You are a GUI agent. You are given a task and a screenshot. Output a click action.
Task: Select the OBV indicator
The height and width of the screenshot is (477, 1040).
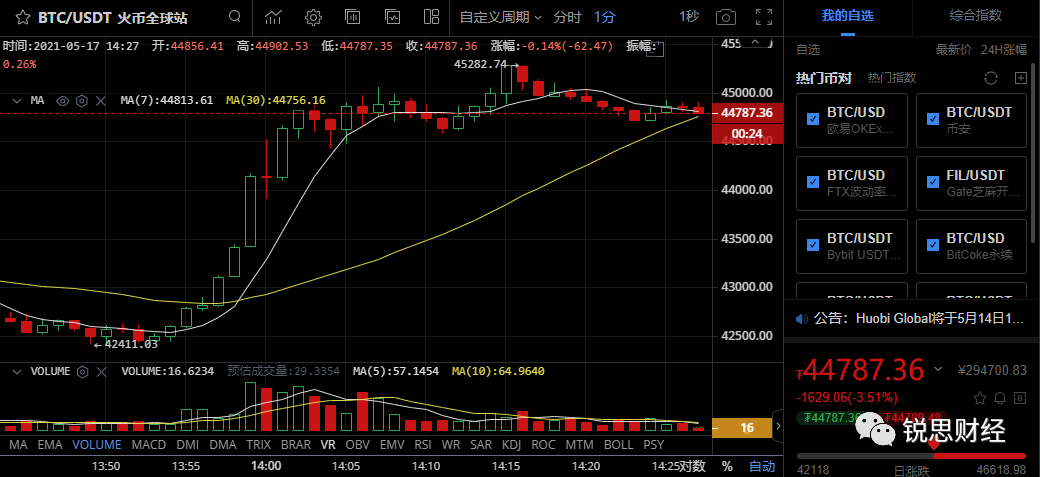click(x=358, y=444)
